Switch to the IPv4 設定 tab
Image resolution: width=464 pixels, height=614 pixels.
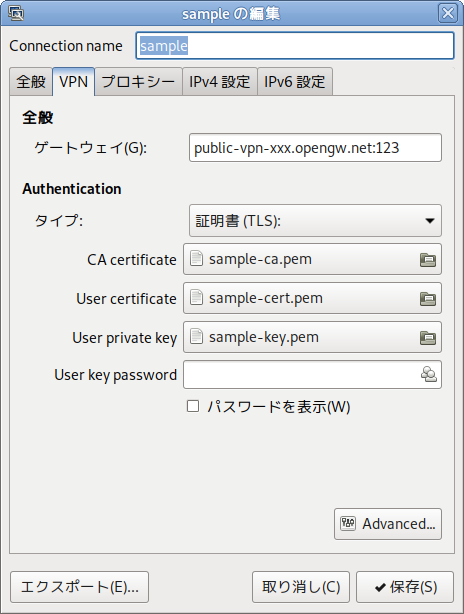[220, 81]
